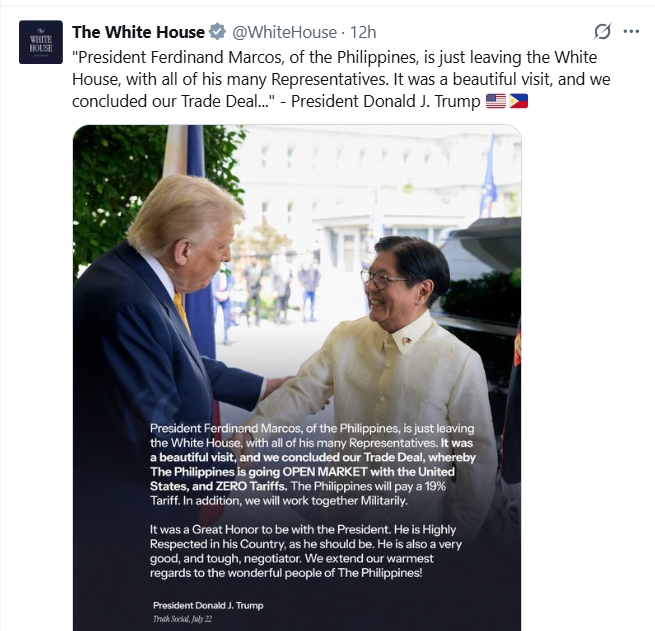Click the blue verified badge
655x631 pixels.
(217, 32)
